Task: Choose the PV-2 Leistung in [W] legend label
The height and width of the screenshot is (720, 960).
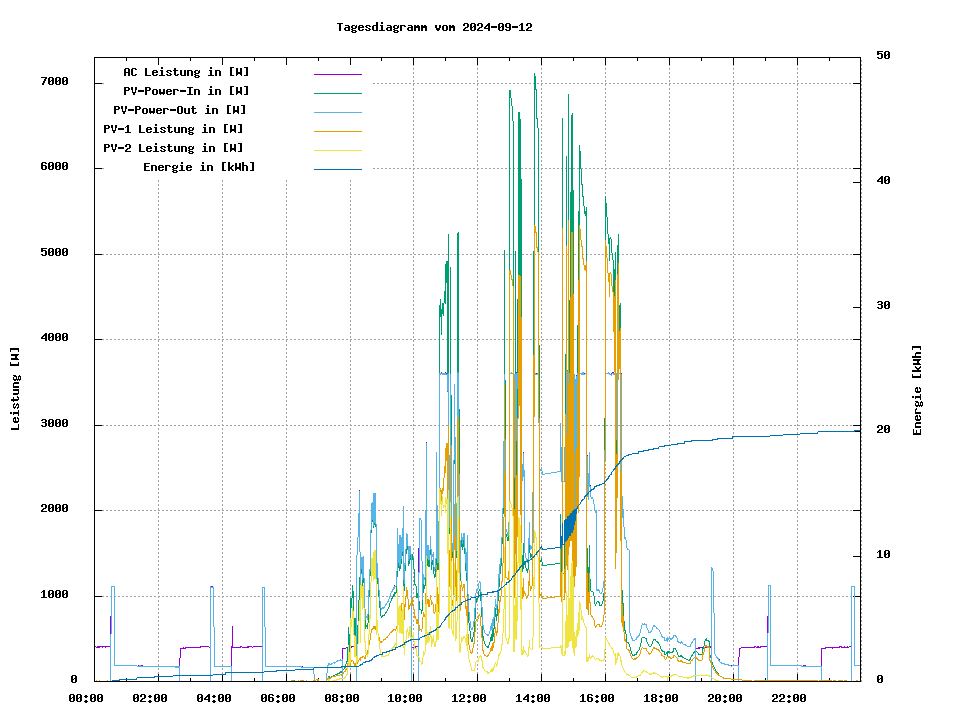Action: (173, 148)
